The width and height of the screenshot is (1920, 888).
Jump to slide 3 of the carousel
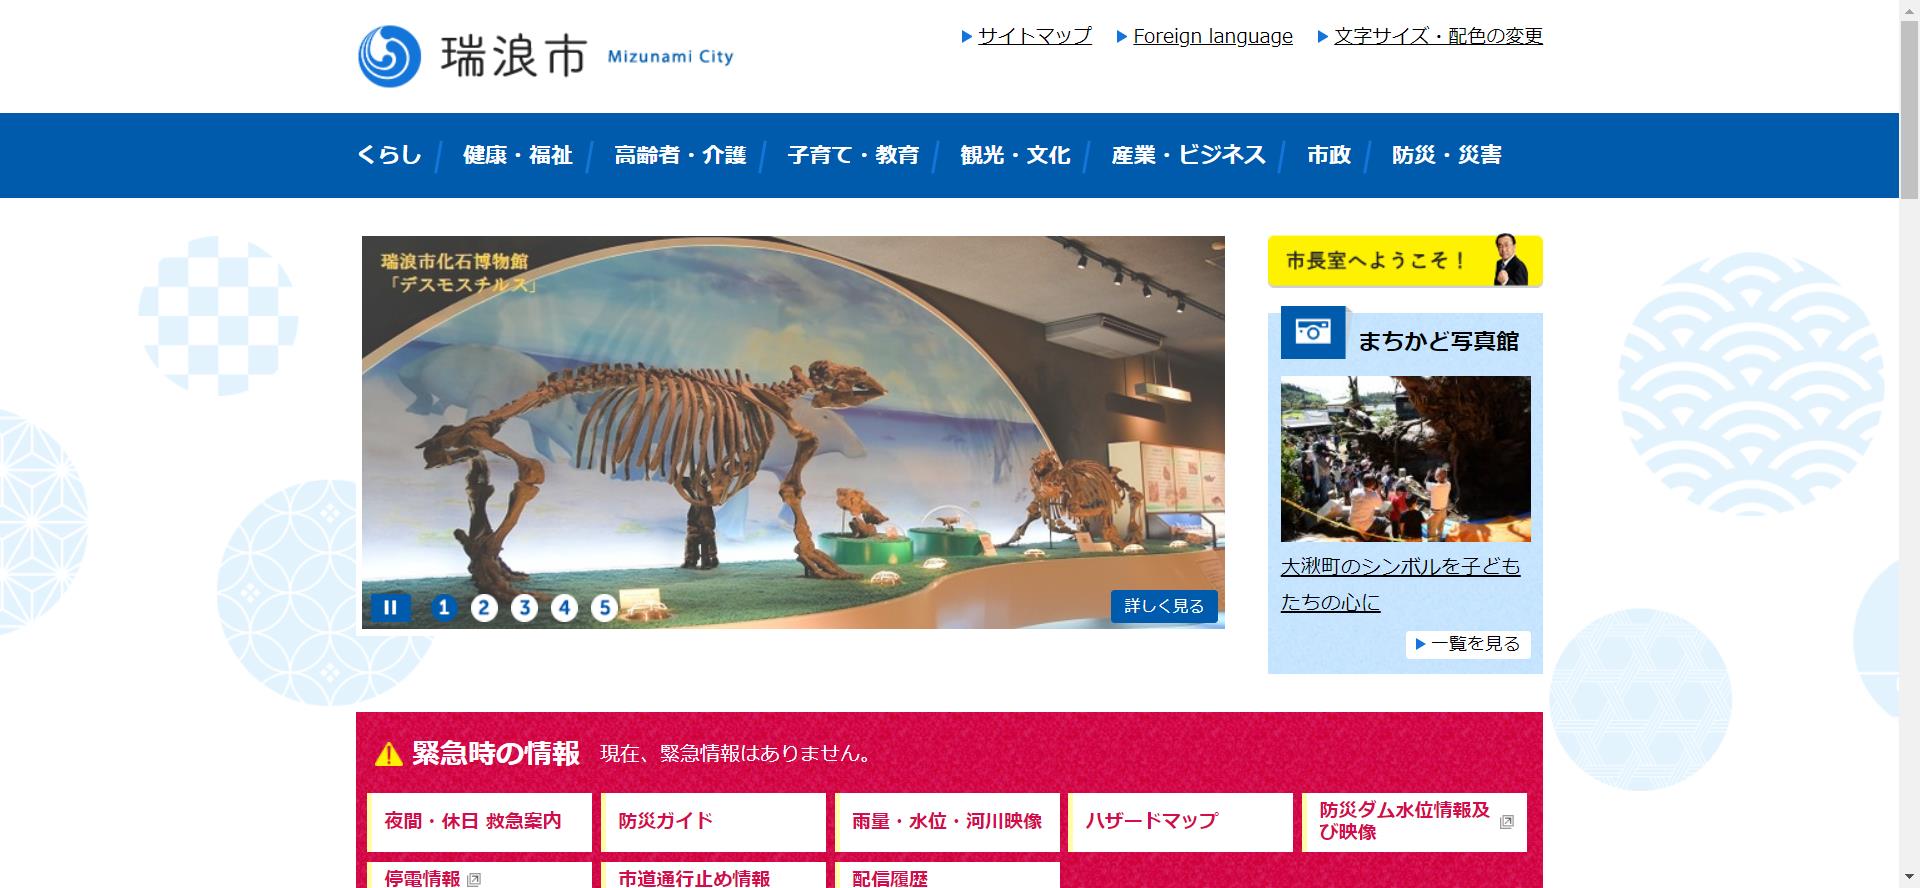524,607
